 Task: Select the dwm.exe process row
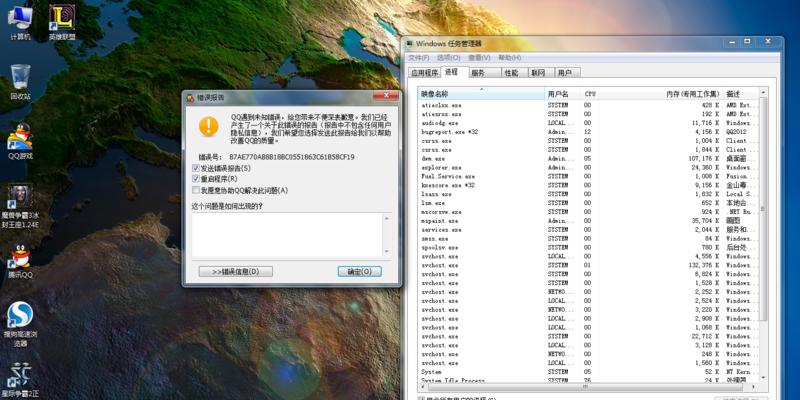pos(588,159)
